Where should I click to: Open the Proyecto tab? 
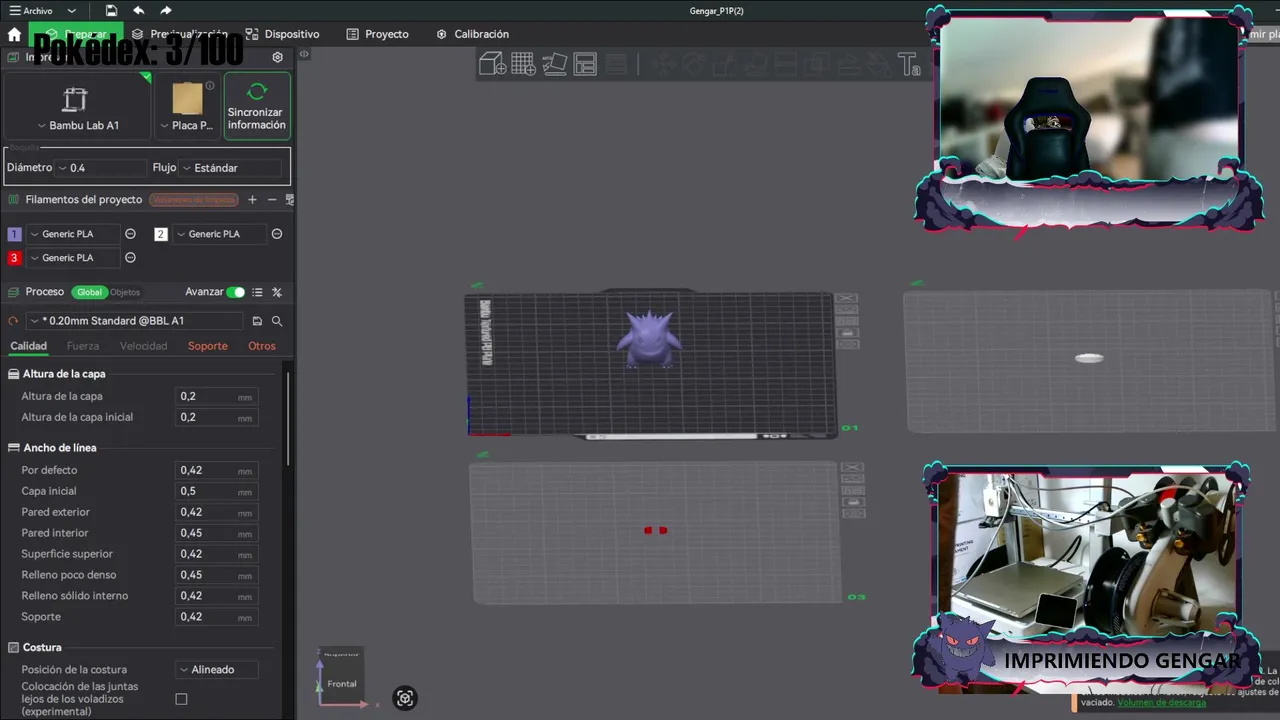click(x=377, y=34)
